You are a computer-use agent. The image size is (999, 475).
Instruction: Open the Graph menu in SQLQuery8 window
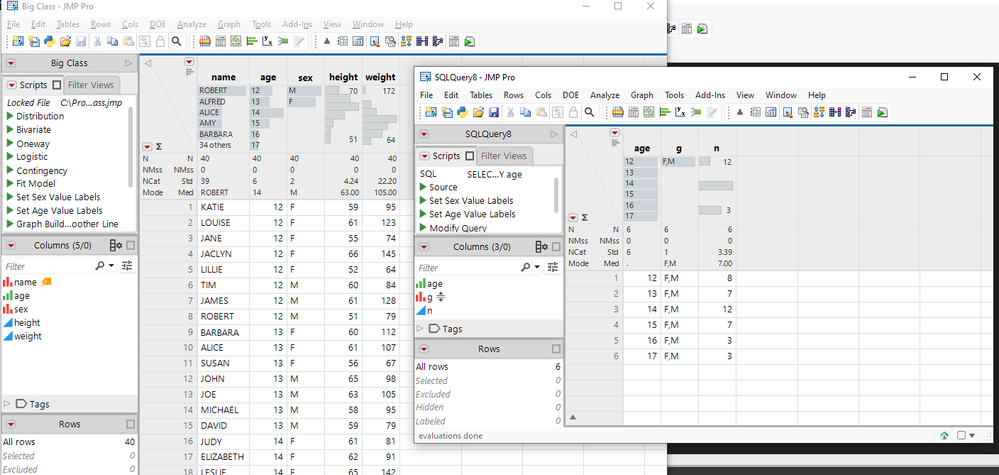(x=642, y=95)
